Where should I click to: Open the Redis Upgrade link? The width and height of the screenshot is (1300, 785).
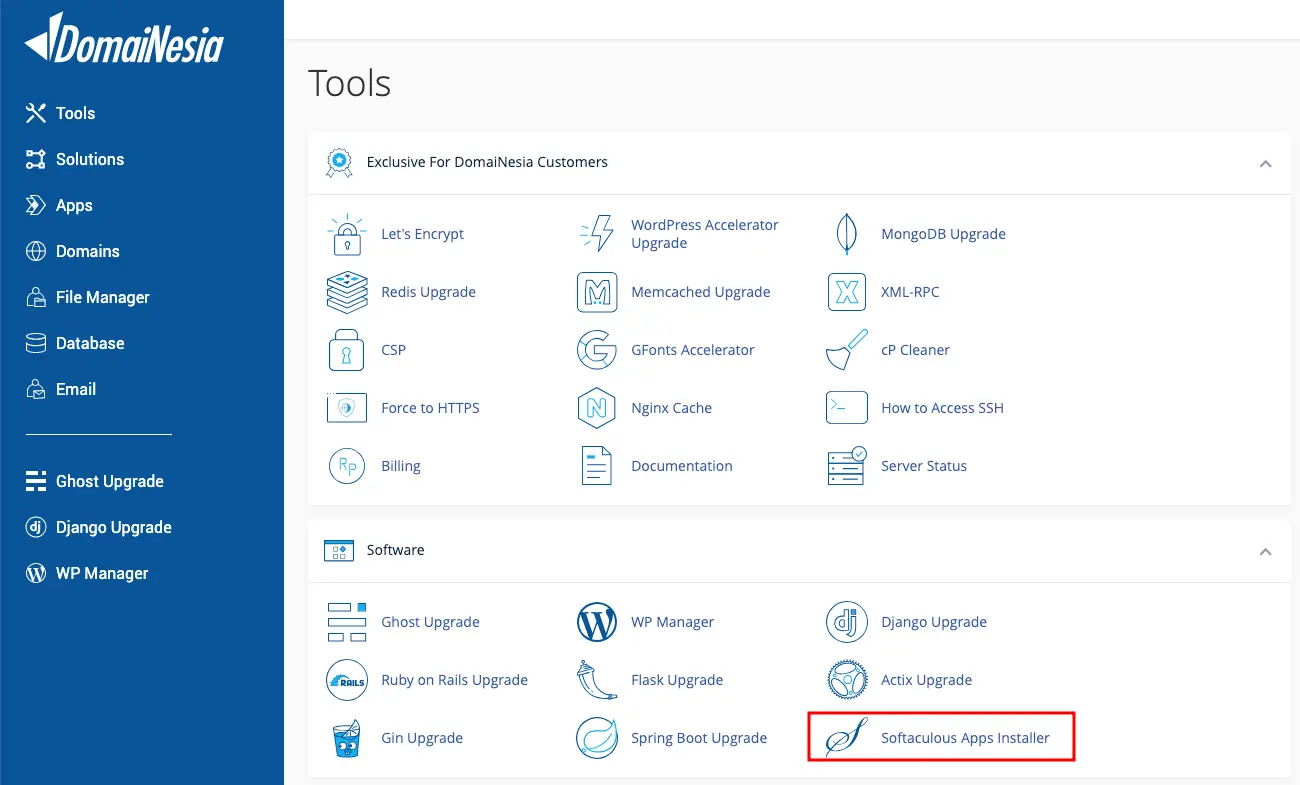click(x=428, y=292)
